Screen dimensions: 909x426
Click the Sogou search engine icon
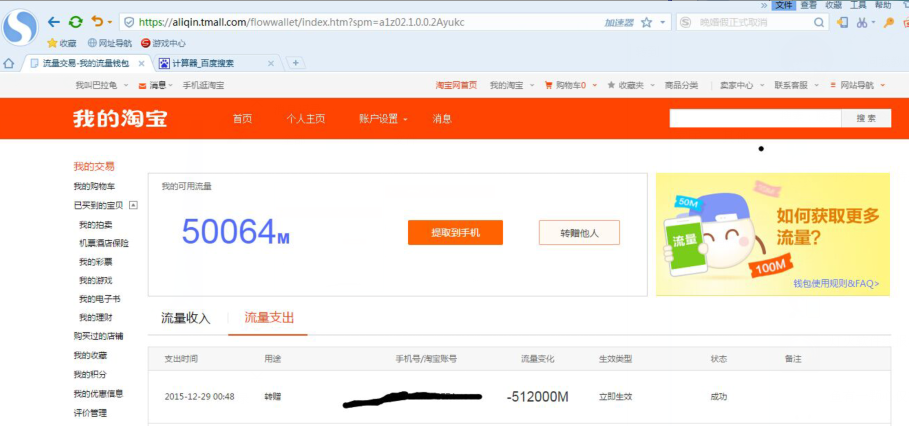pos(686,23)
